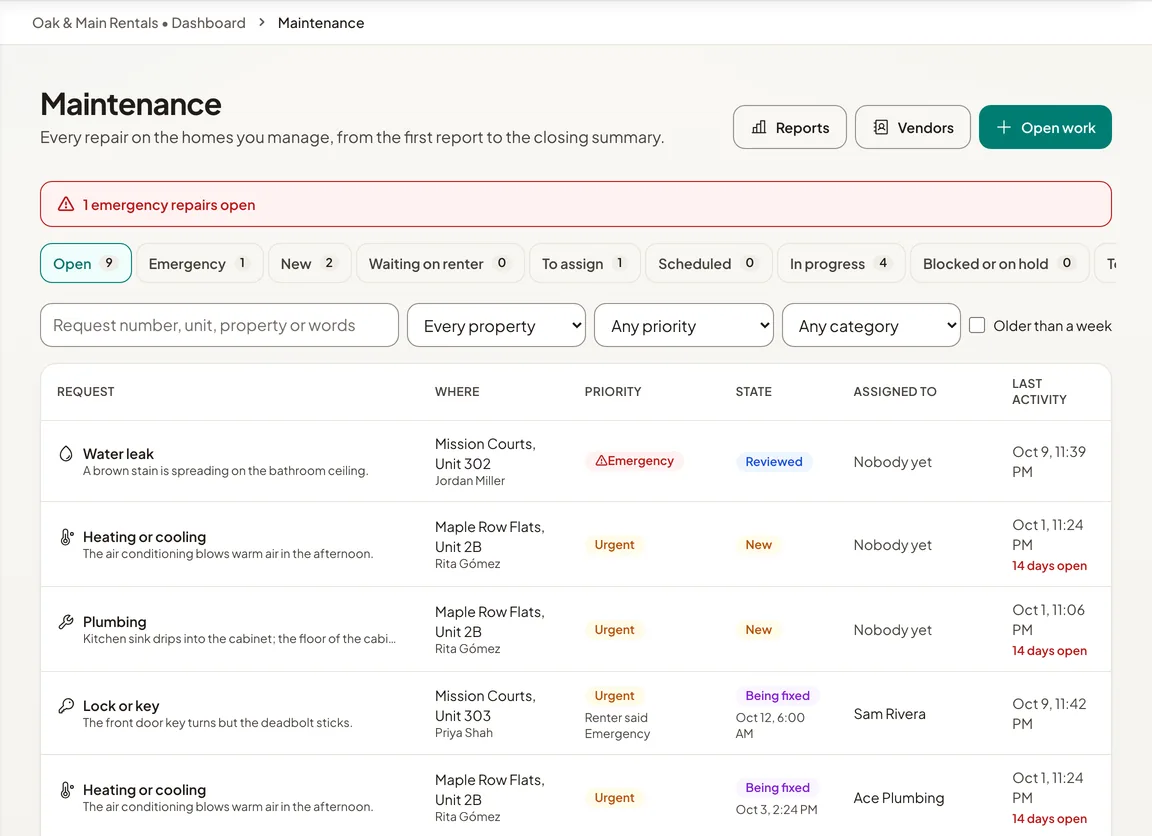Switch to In progress tab
The image size is (1152, 836).
point(841,263)
